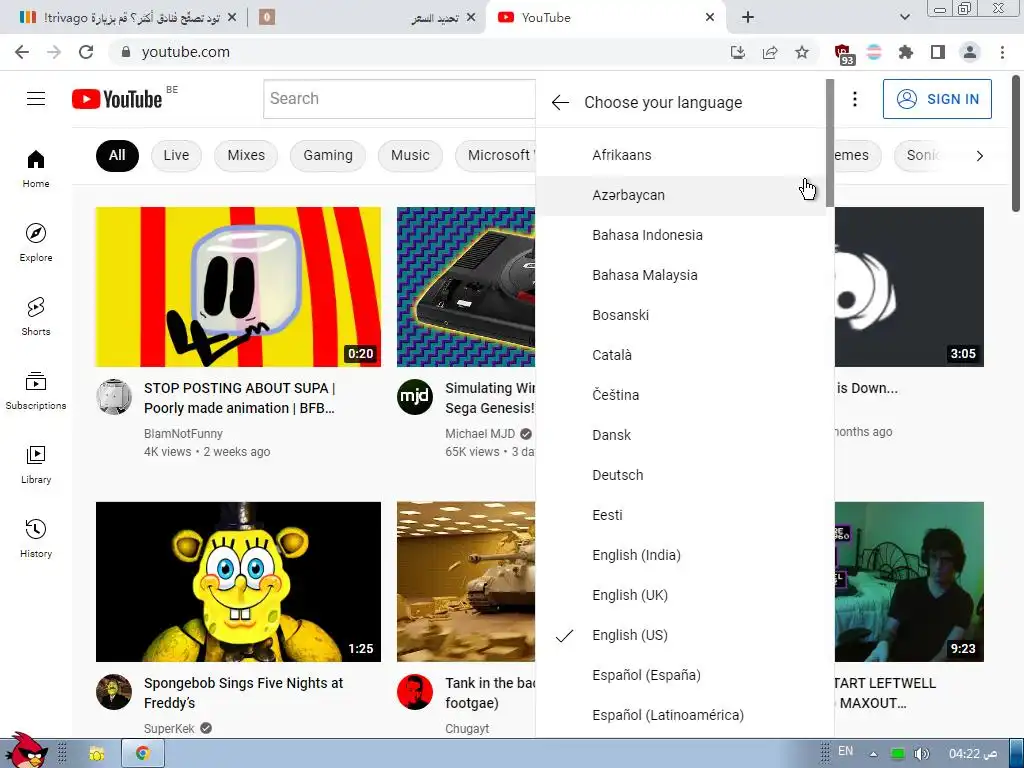The image size is (1024, 768).
Task: Select the Music category chip
Action: (x=410, y=155)
